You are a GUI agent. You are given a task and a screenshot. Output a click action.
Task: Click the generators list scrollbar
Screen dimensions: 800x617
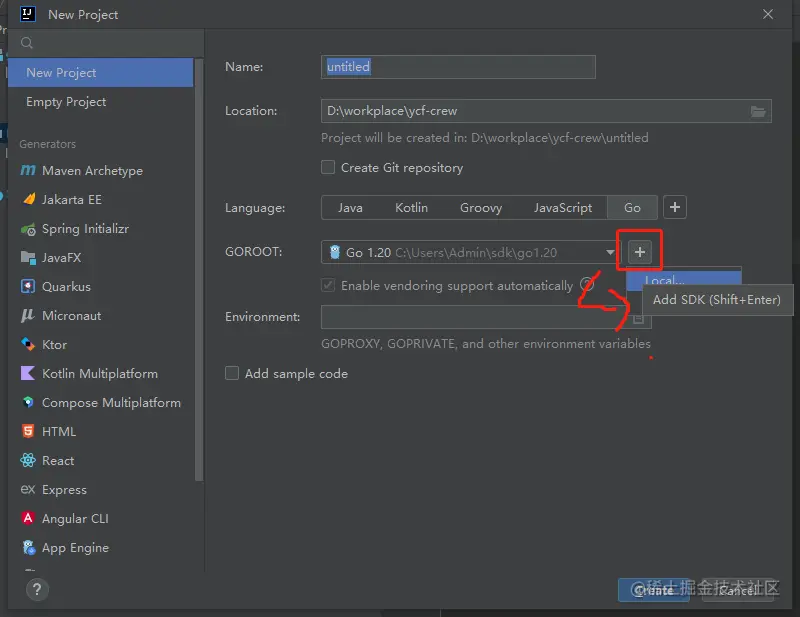(x=199, y=269)
